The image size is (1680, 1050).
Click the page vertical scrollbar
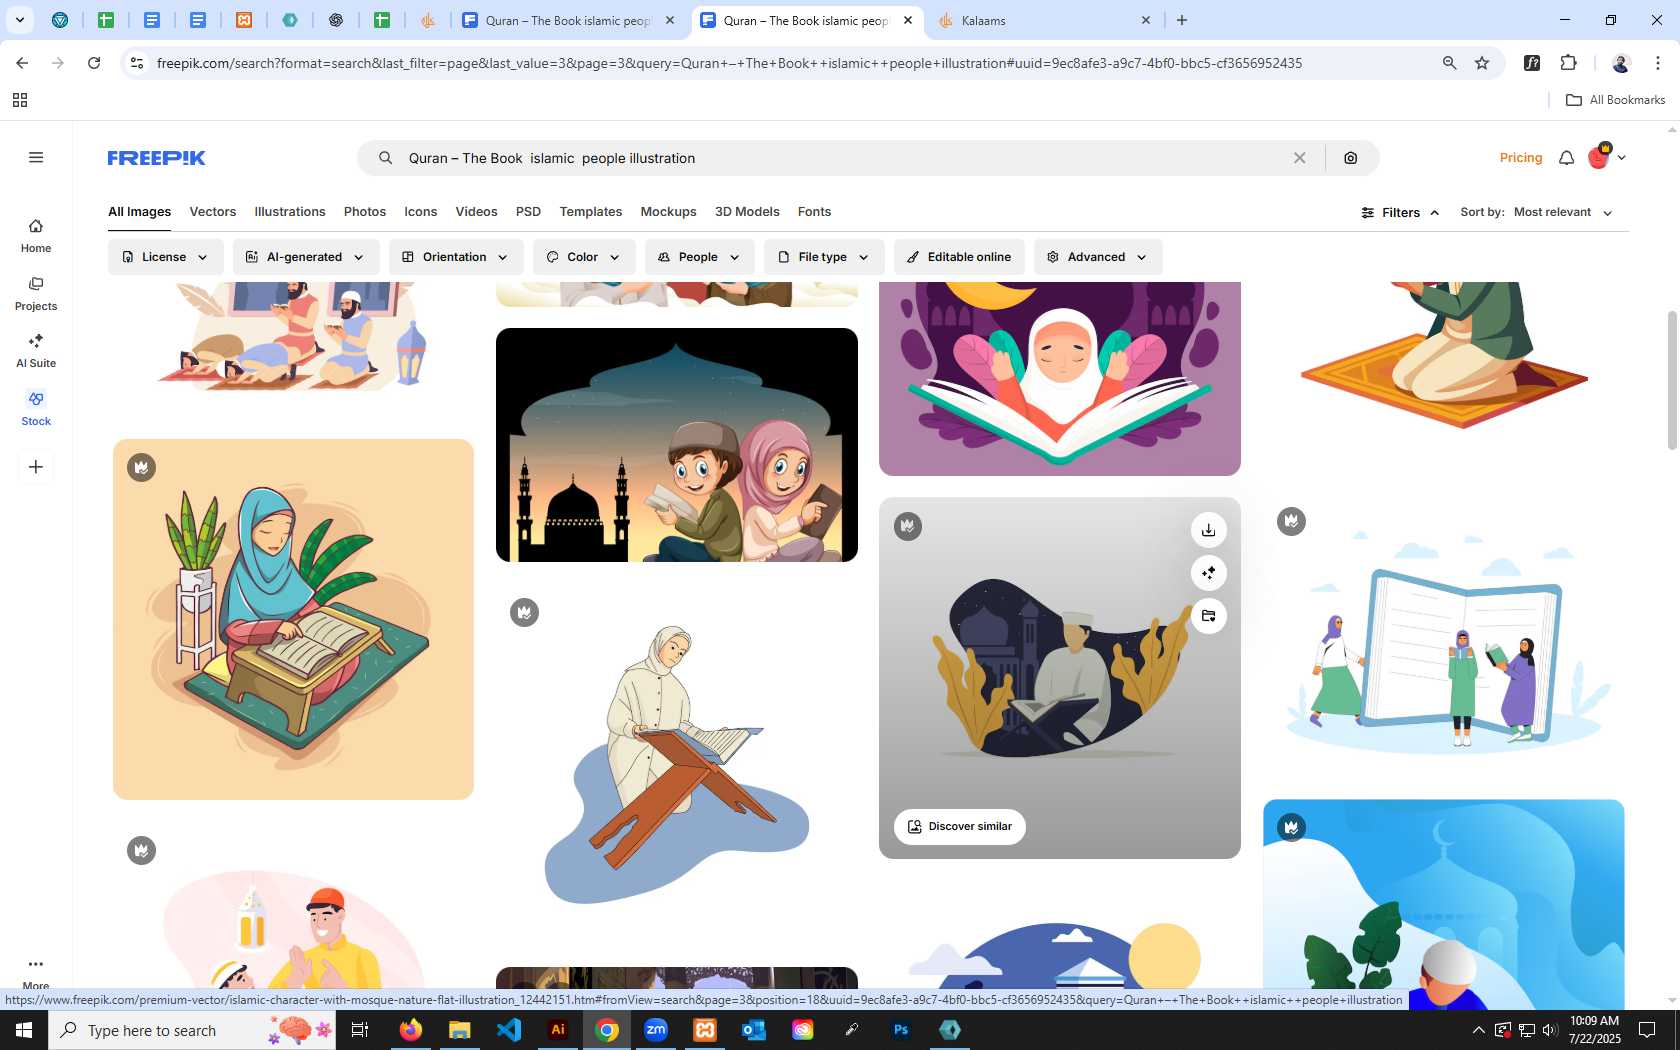1672,380
